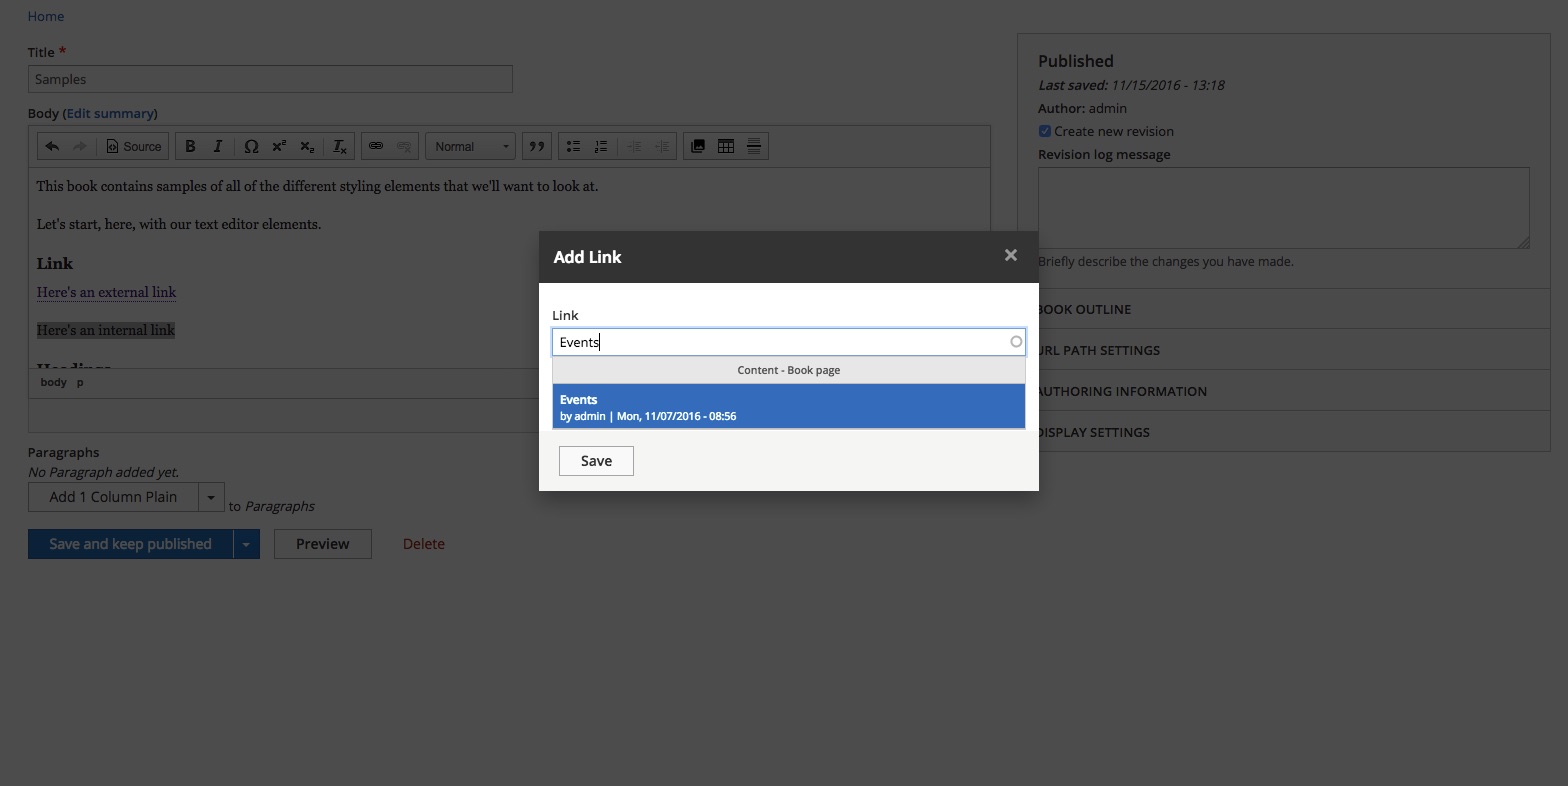Close the Add Link dialog
This screenshot has height=786, width=1568.
pos(1010,256)
